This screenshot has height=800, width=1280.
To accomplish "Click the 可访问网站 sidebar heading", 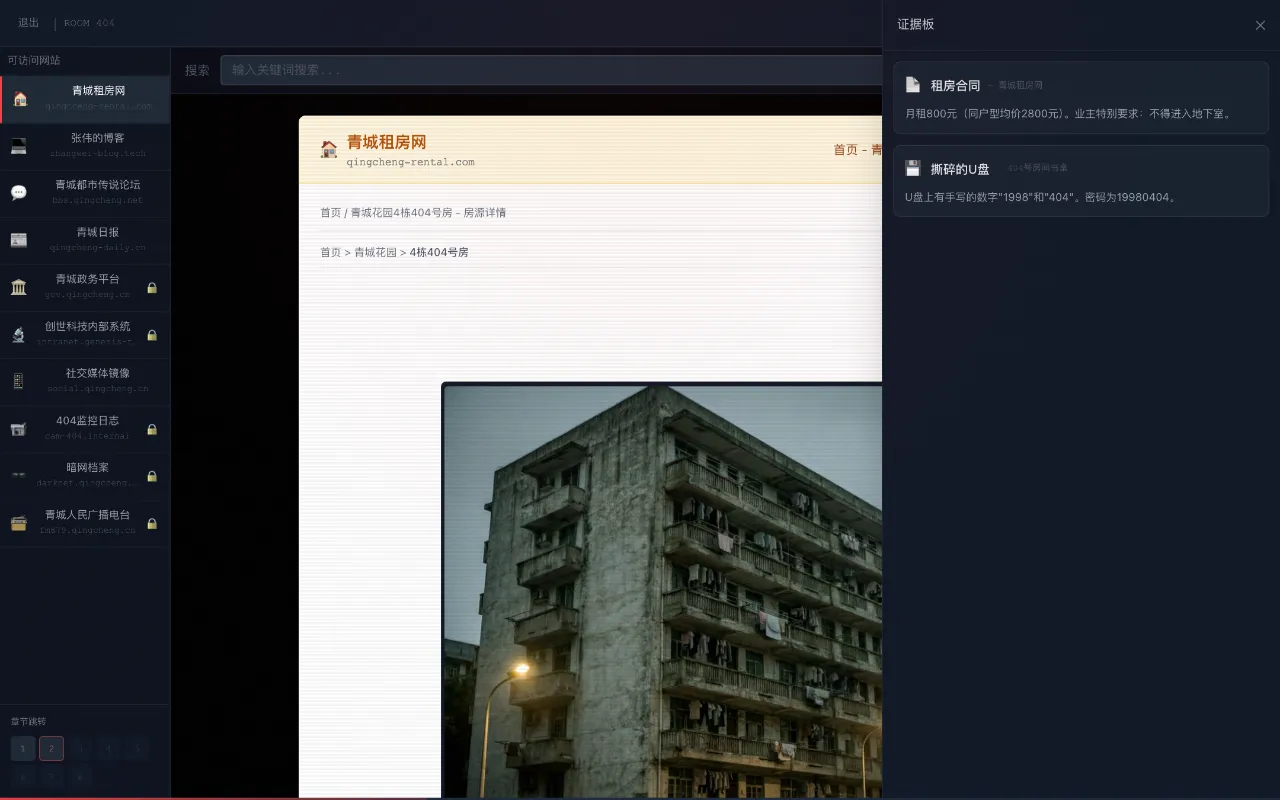I will (x=34, y=60).
